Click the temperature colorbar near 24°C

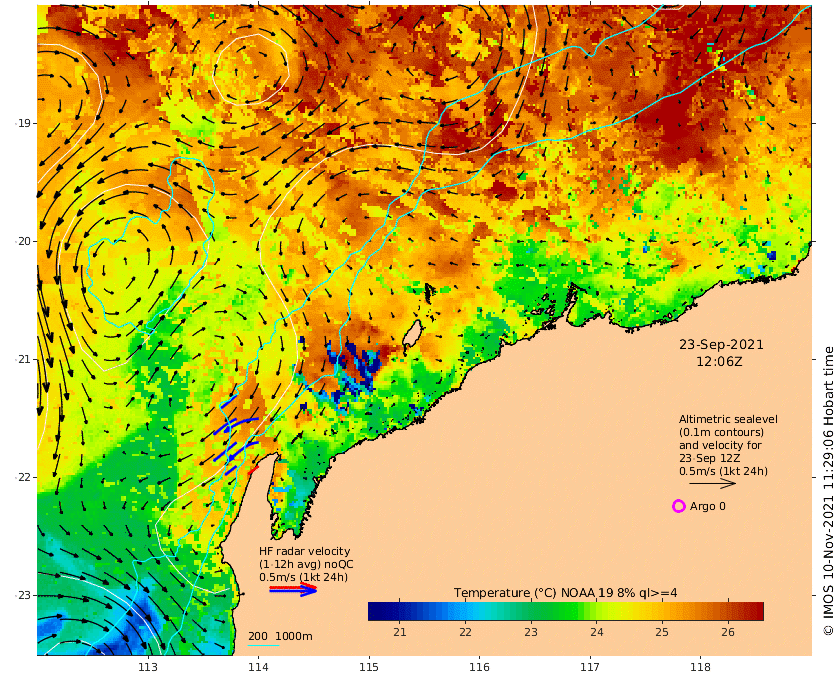point(597,611)
